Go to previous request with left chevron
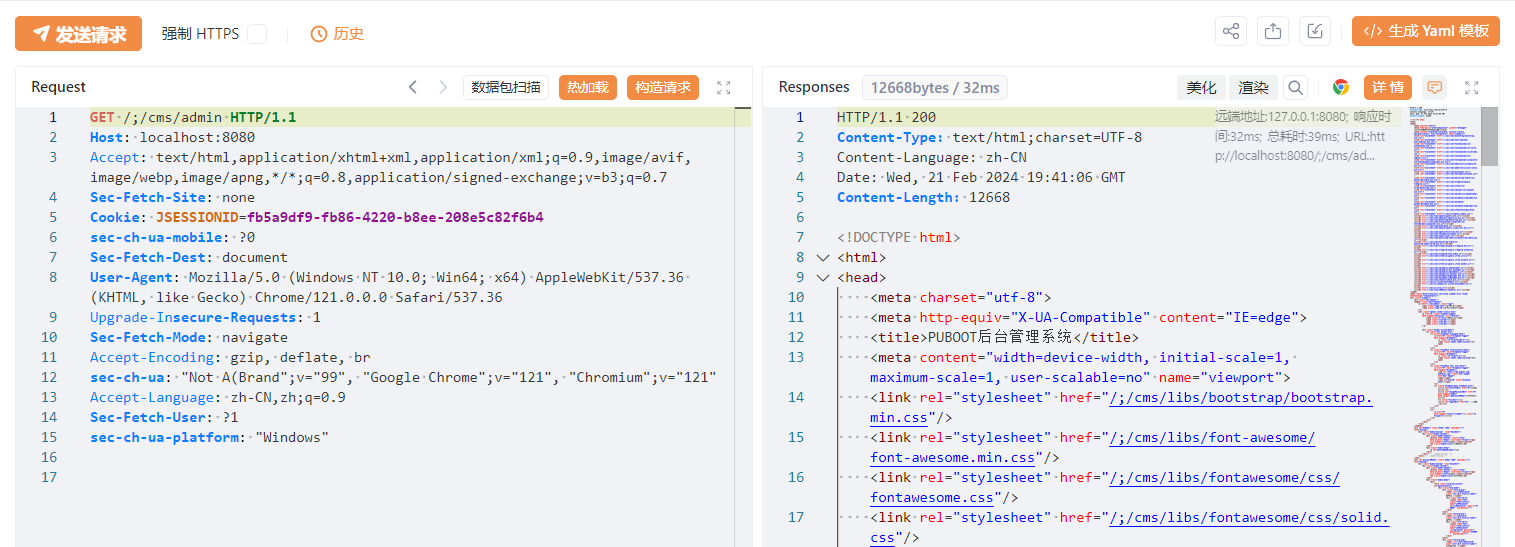This screenshot has height=547, width=1515. 413,87
